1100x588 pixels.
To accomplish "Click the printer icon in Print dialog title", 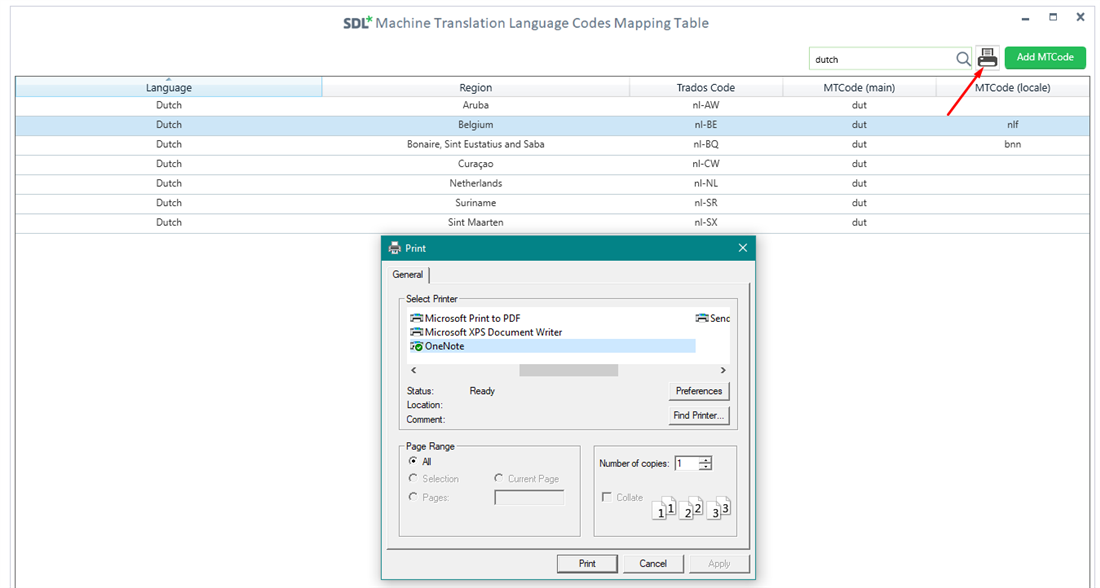I will click(x=395, y=248).
